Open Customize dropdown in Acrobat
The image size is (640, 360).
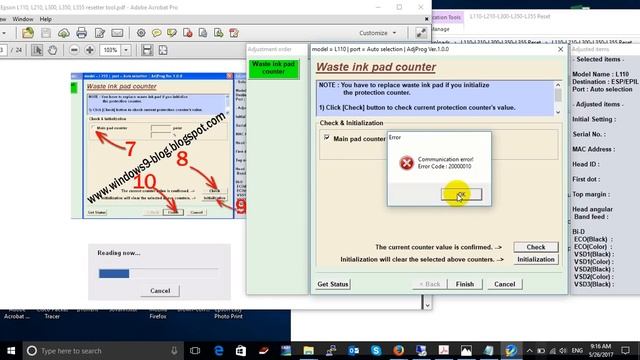[x=378, y=33]
